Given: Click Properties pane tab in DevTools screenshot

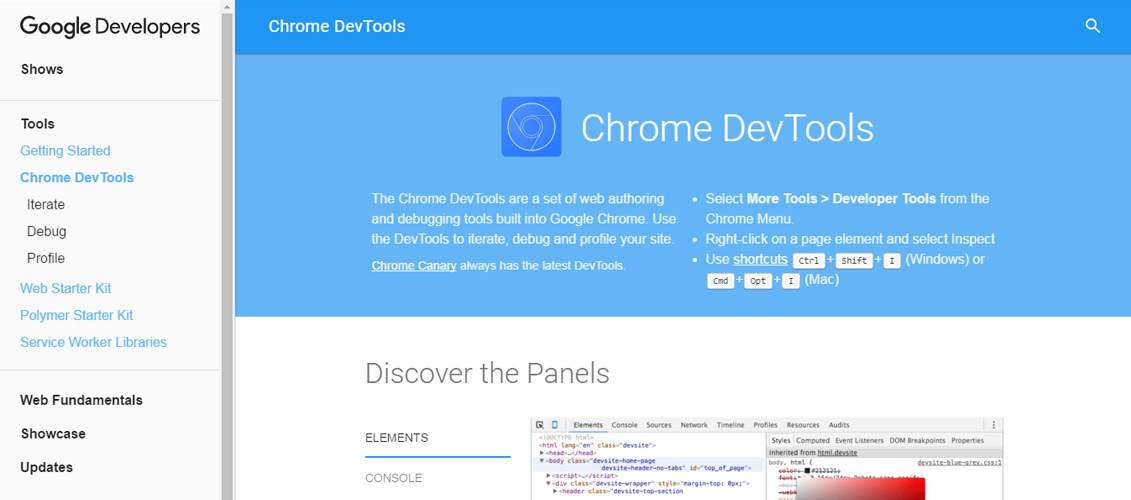Looking at the screenshot, I should click(967, 440).
